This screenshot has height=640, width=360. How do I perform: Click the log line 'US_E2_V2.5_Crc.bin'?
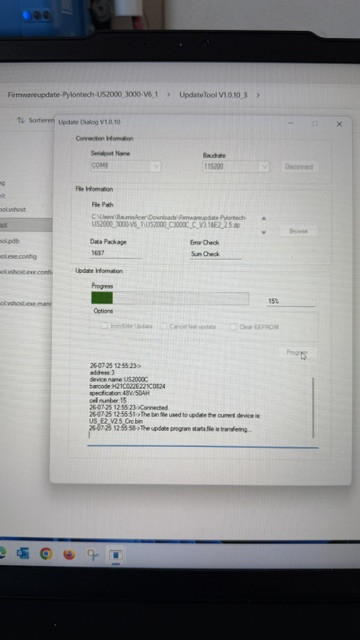[116, 421]
